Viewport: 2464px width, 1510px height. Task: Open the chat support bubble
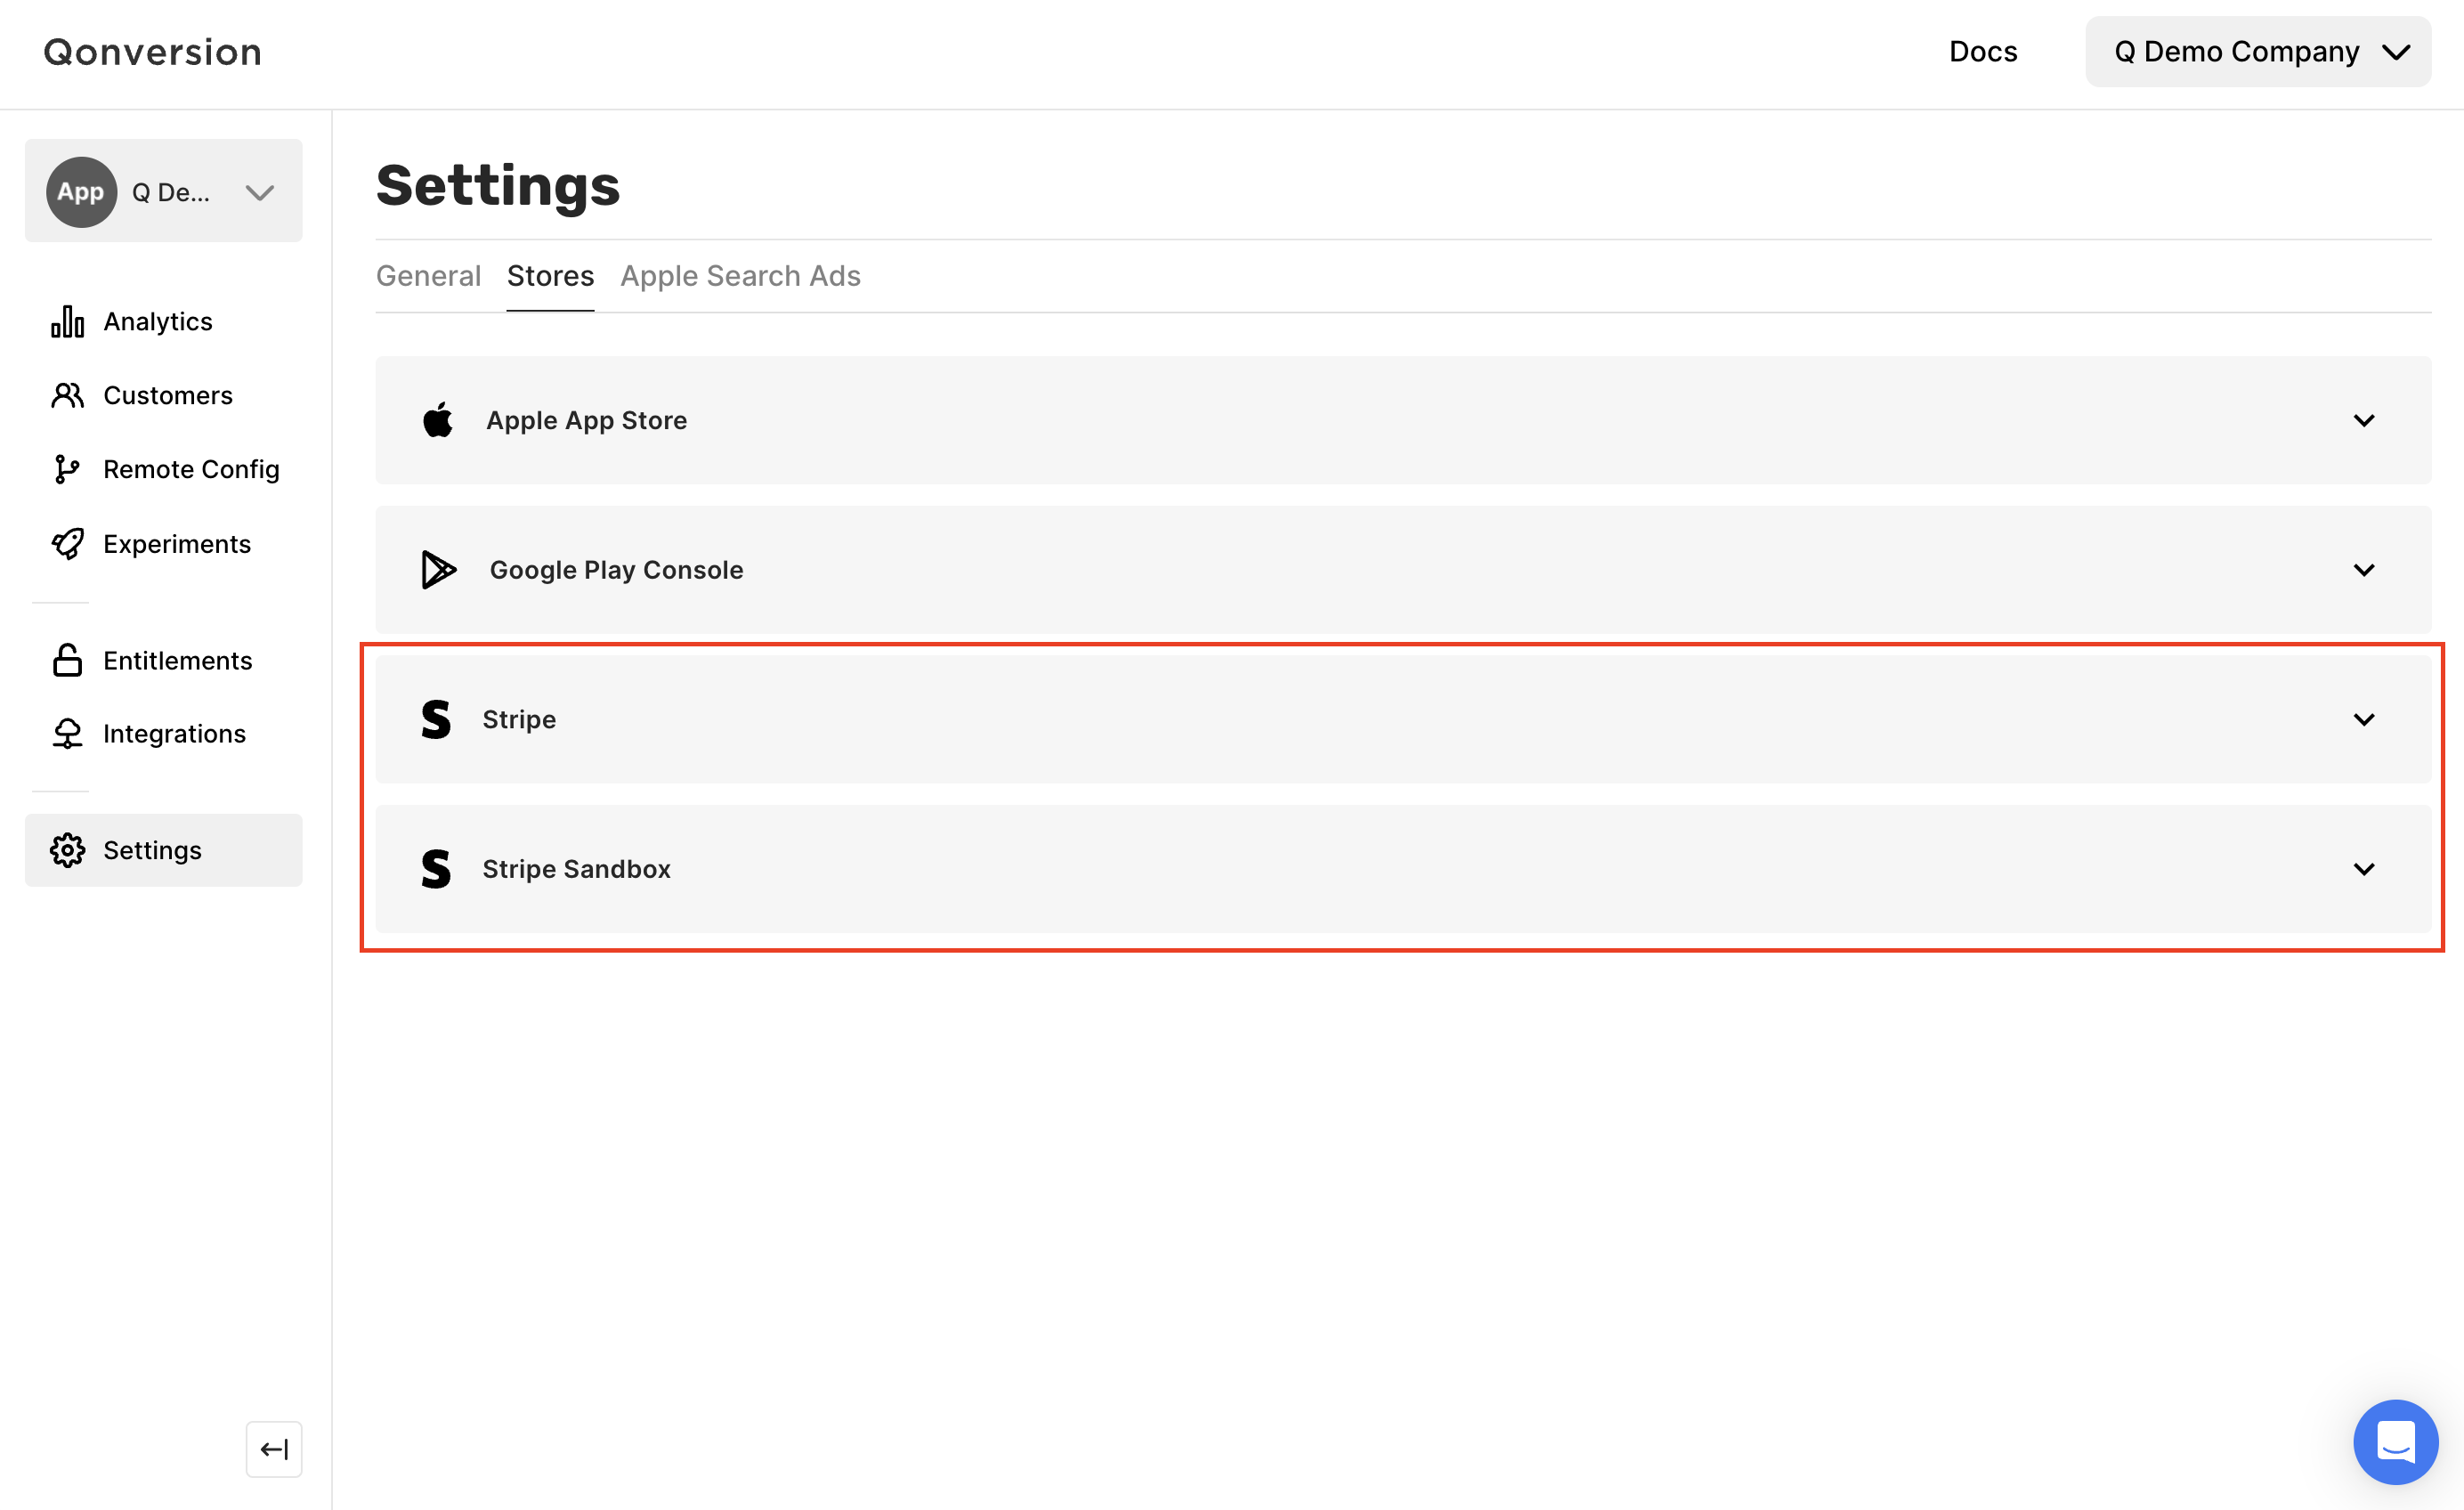point(2396,1442)
